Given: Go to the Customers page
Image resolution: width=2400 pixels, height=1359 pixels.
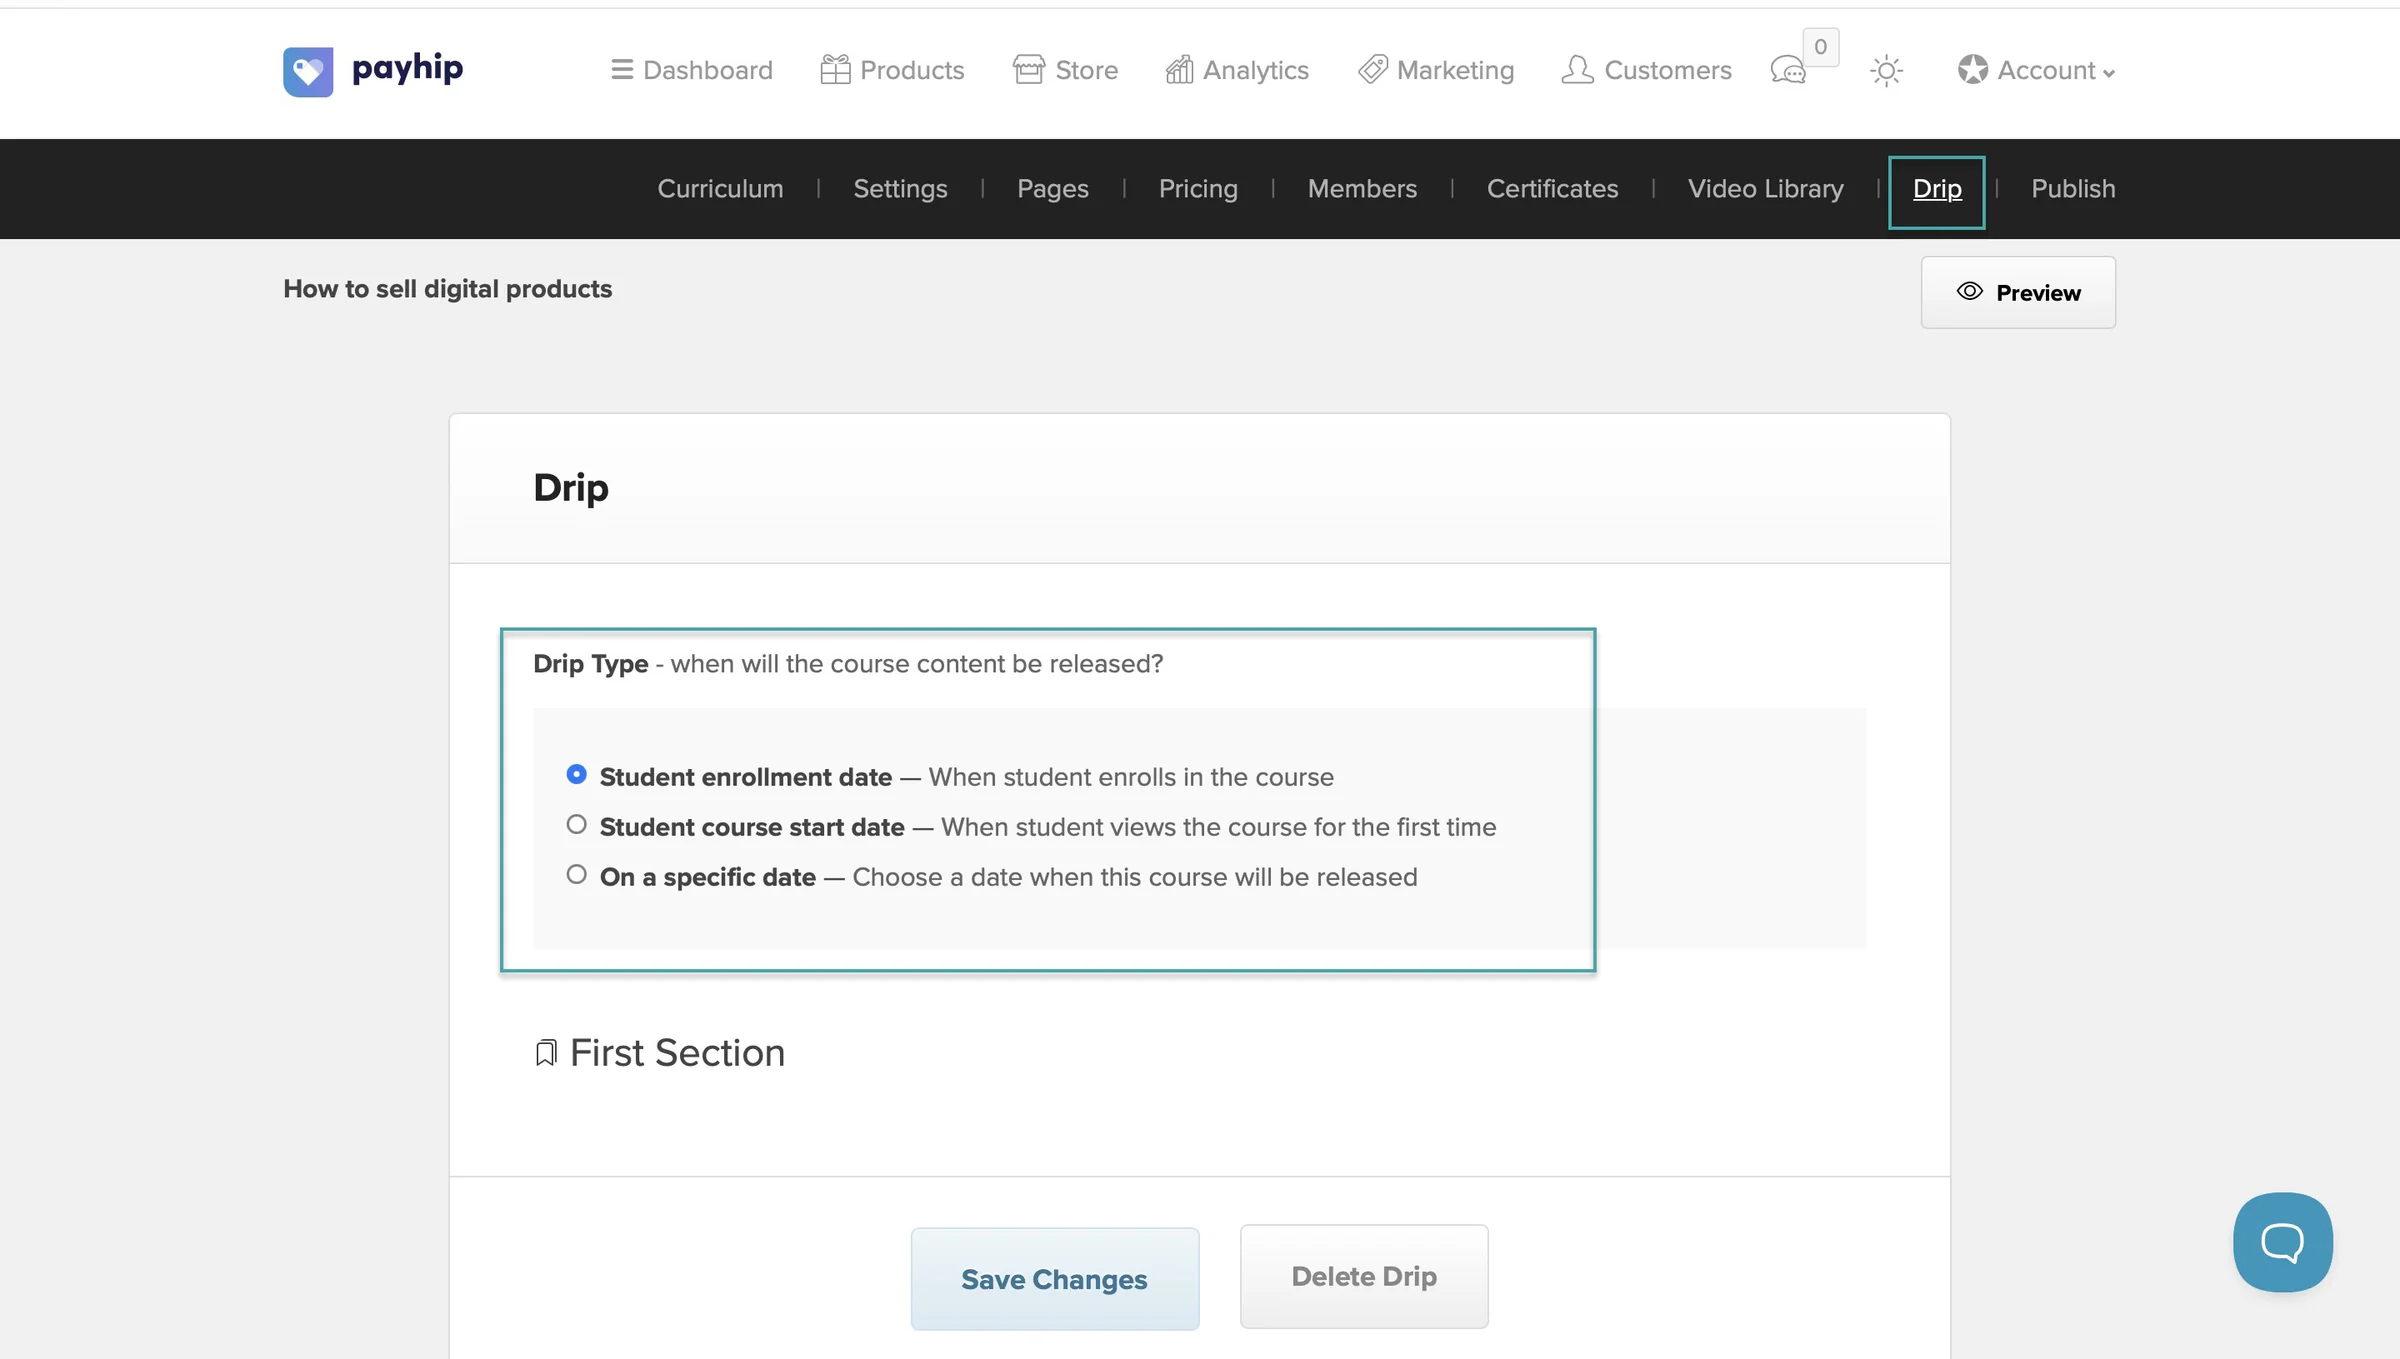Looking at the screenshot, I should tap(1646, 70).
